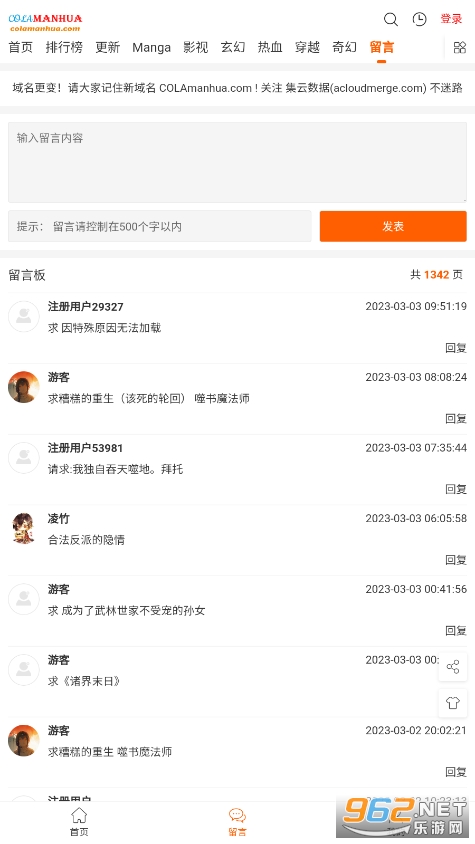
Task: Open the reading history clock icon
Action: click(420, 19)
